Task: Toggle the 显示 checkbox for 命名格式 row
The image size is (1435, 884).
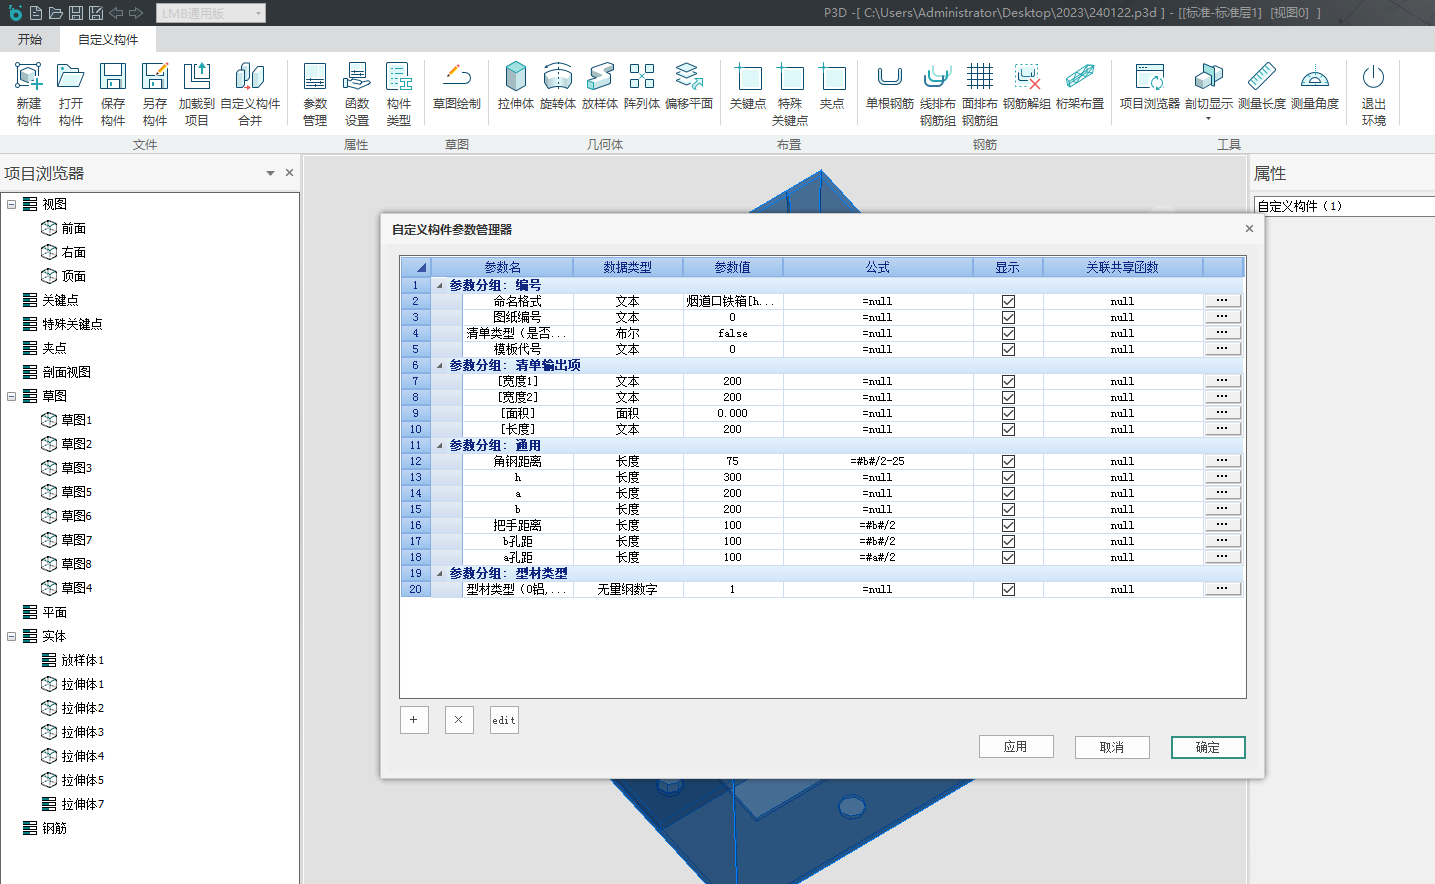Action: coord(1008,302)
